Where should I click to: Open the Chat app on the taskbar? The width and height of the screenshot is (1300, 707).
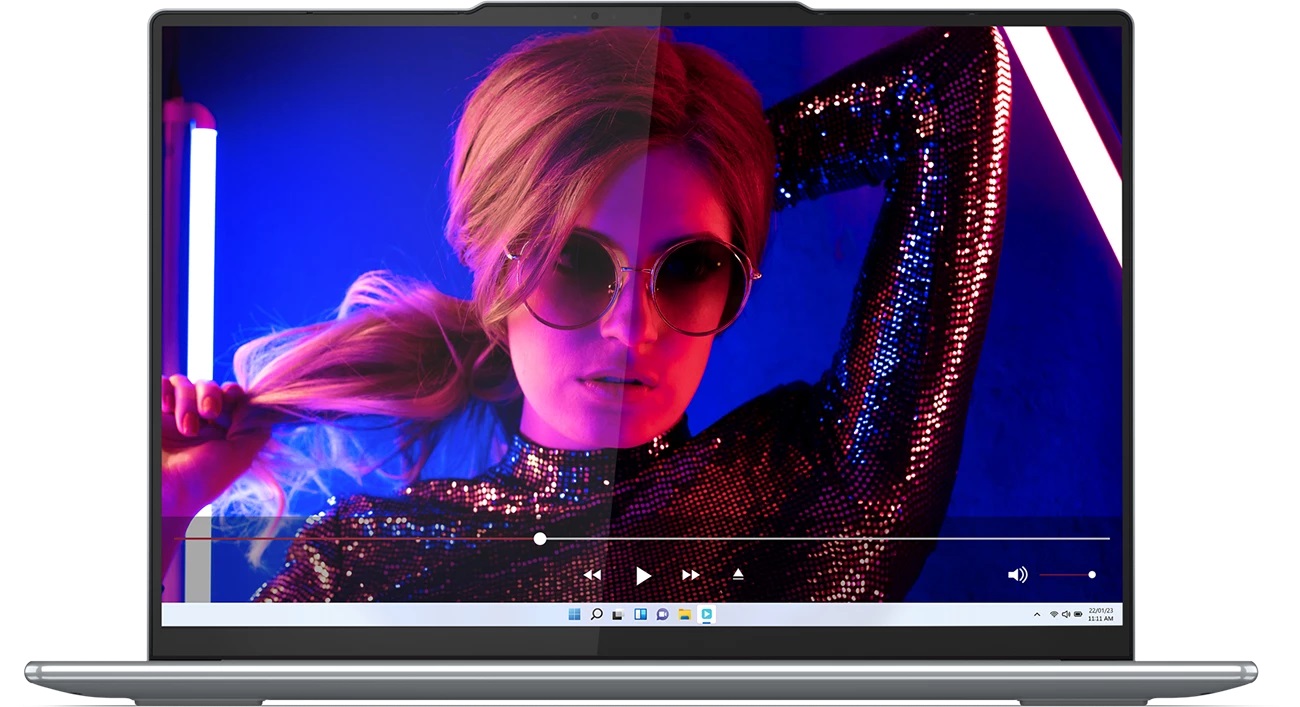(662, 614)
